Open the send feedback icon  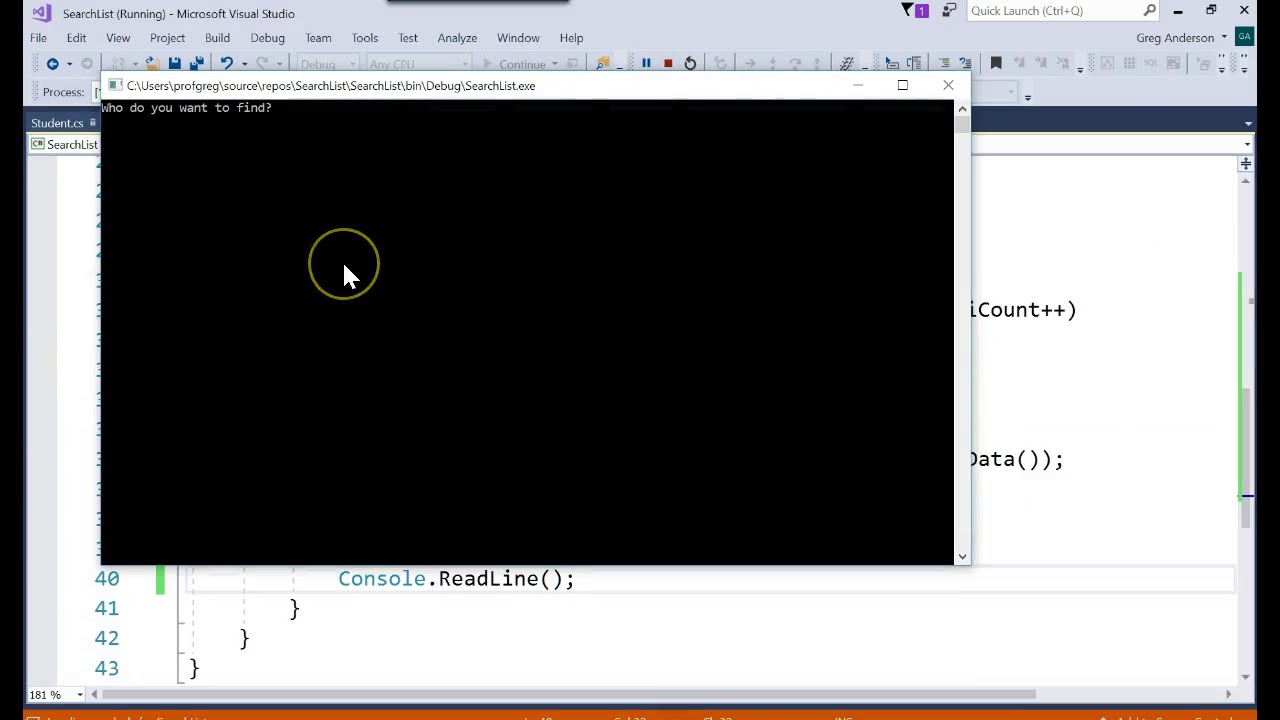point(949,11)
